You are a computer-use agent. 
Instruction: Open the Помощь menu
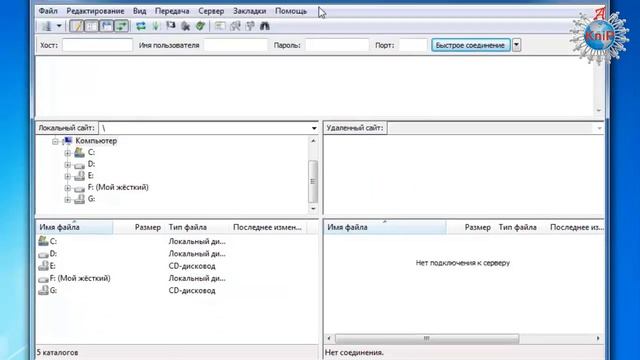pos(291,11)
